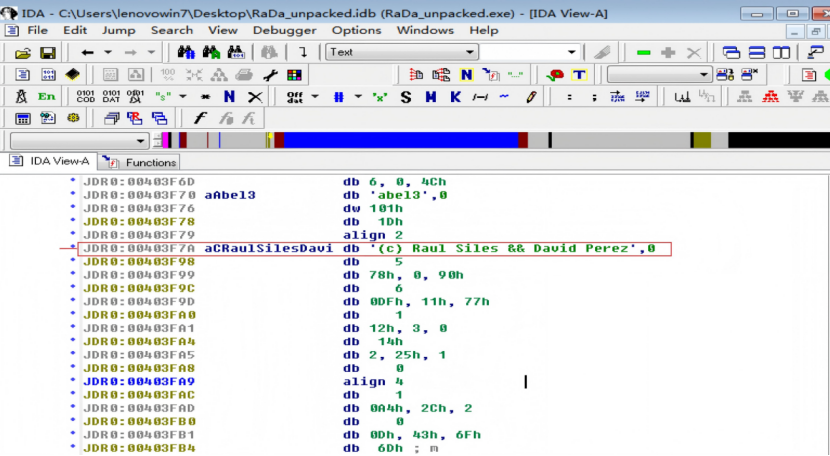Expand the back-arrow history dropdown
This screenshot has height=456, width=830.
tap(108, 52)
